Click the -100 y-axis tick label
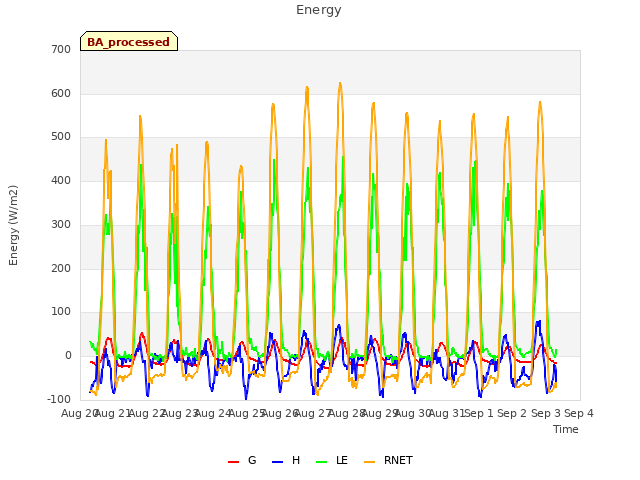The image size is (640, 480). coord(59,400)
